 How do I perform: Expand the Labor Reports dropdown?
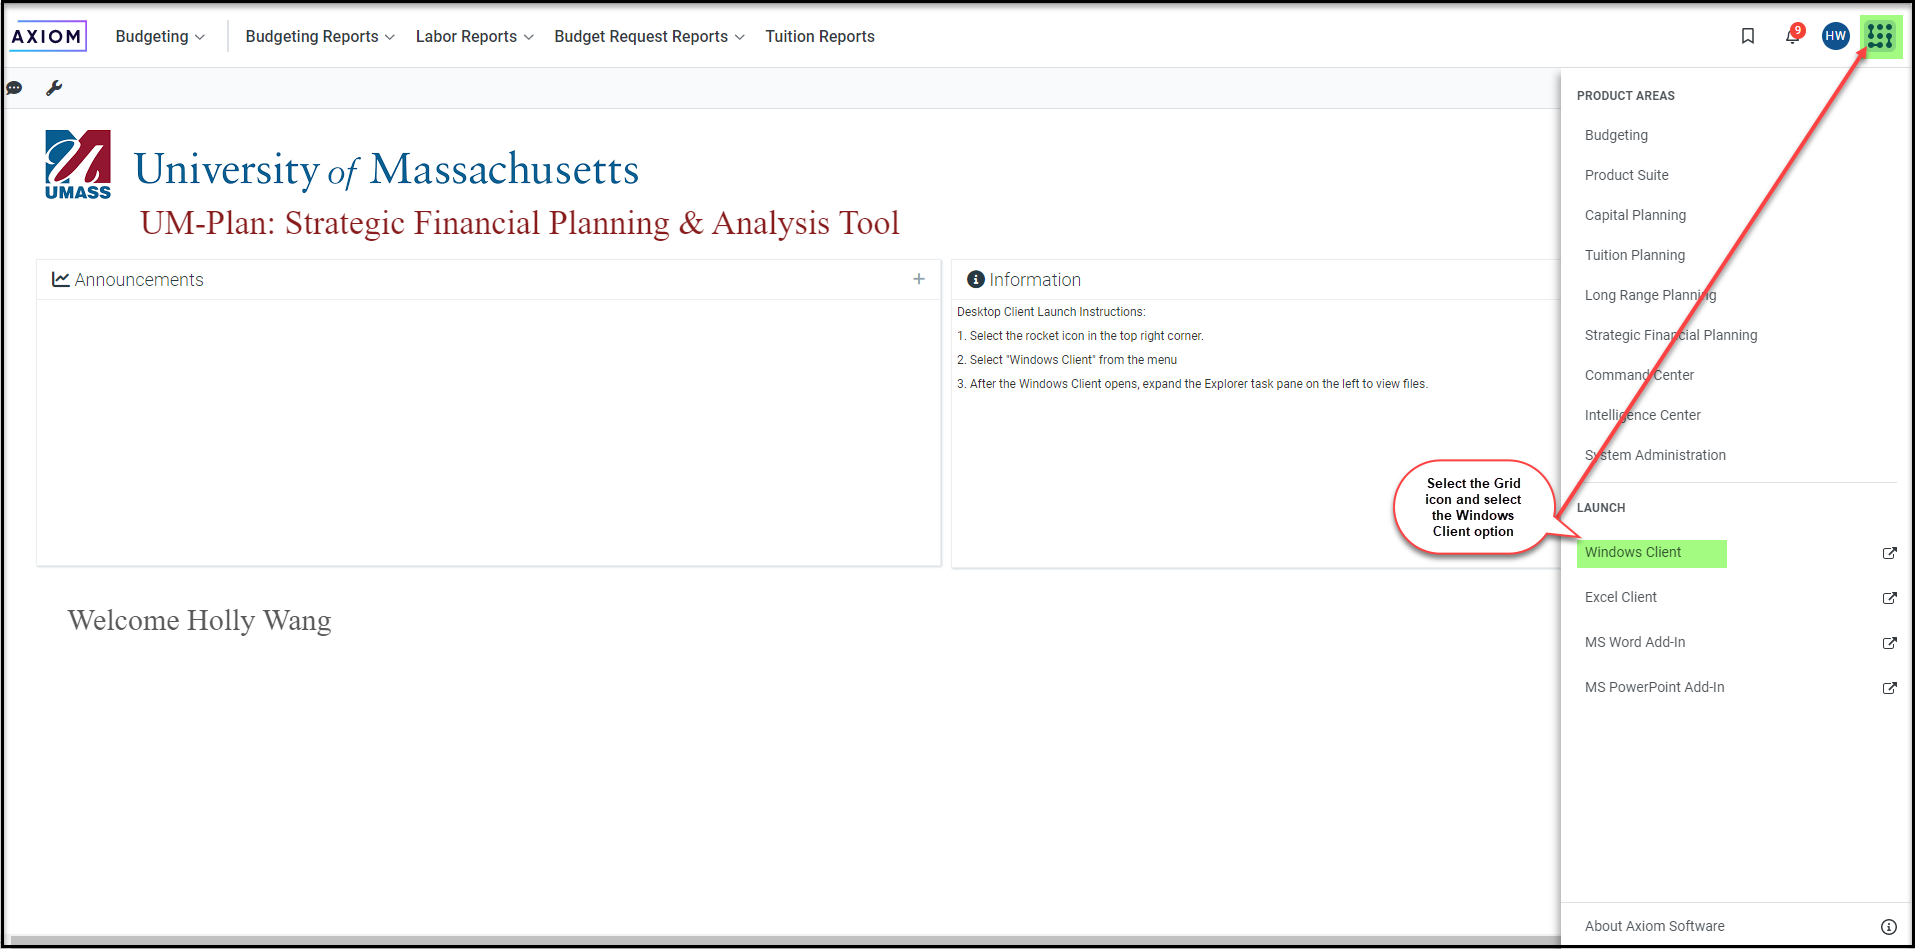pyautogui.click(x=475, y=36)
